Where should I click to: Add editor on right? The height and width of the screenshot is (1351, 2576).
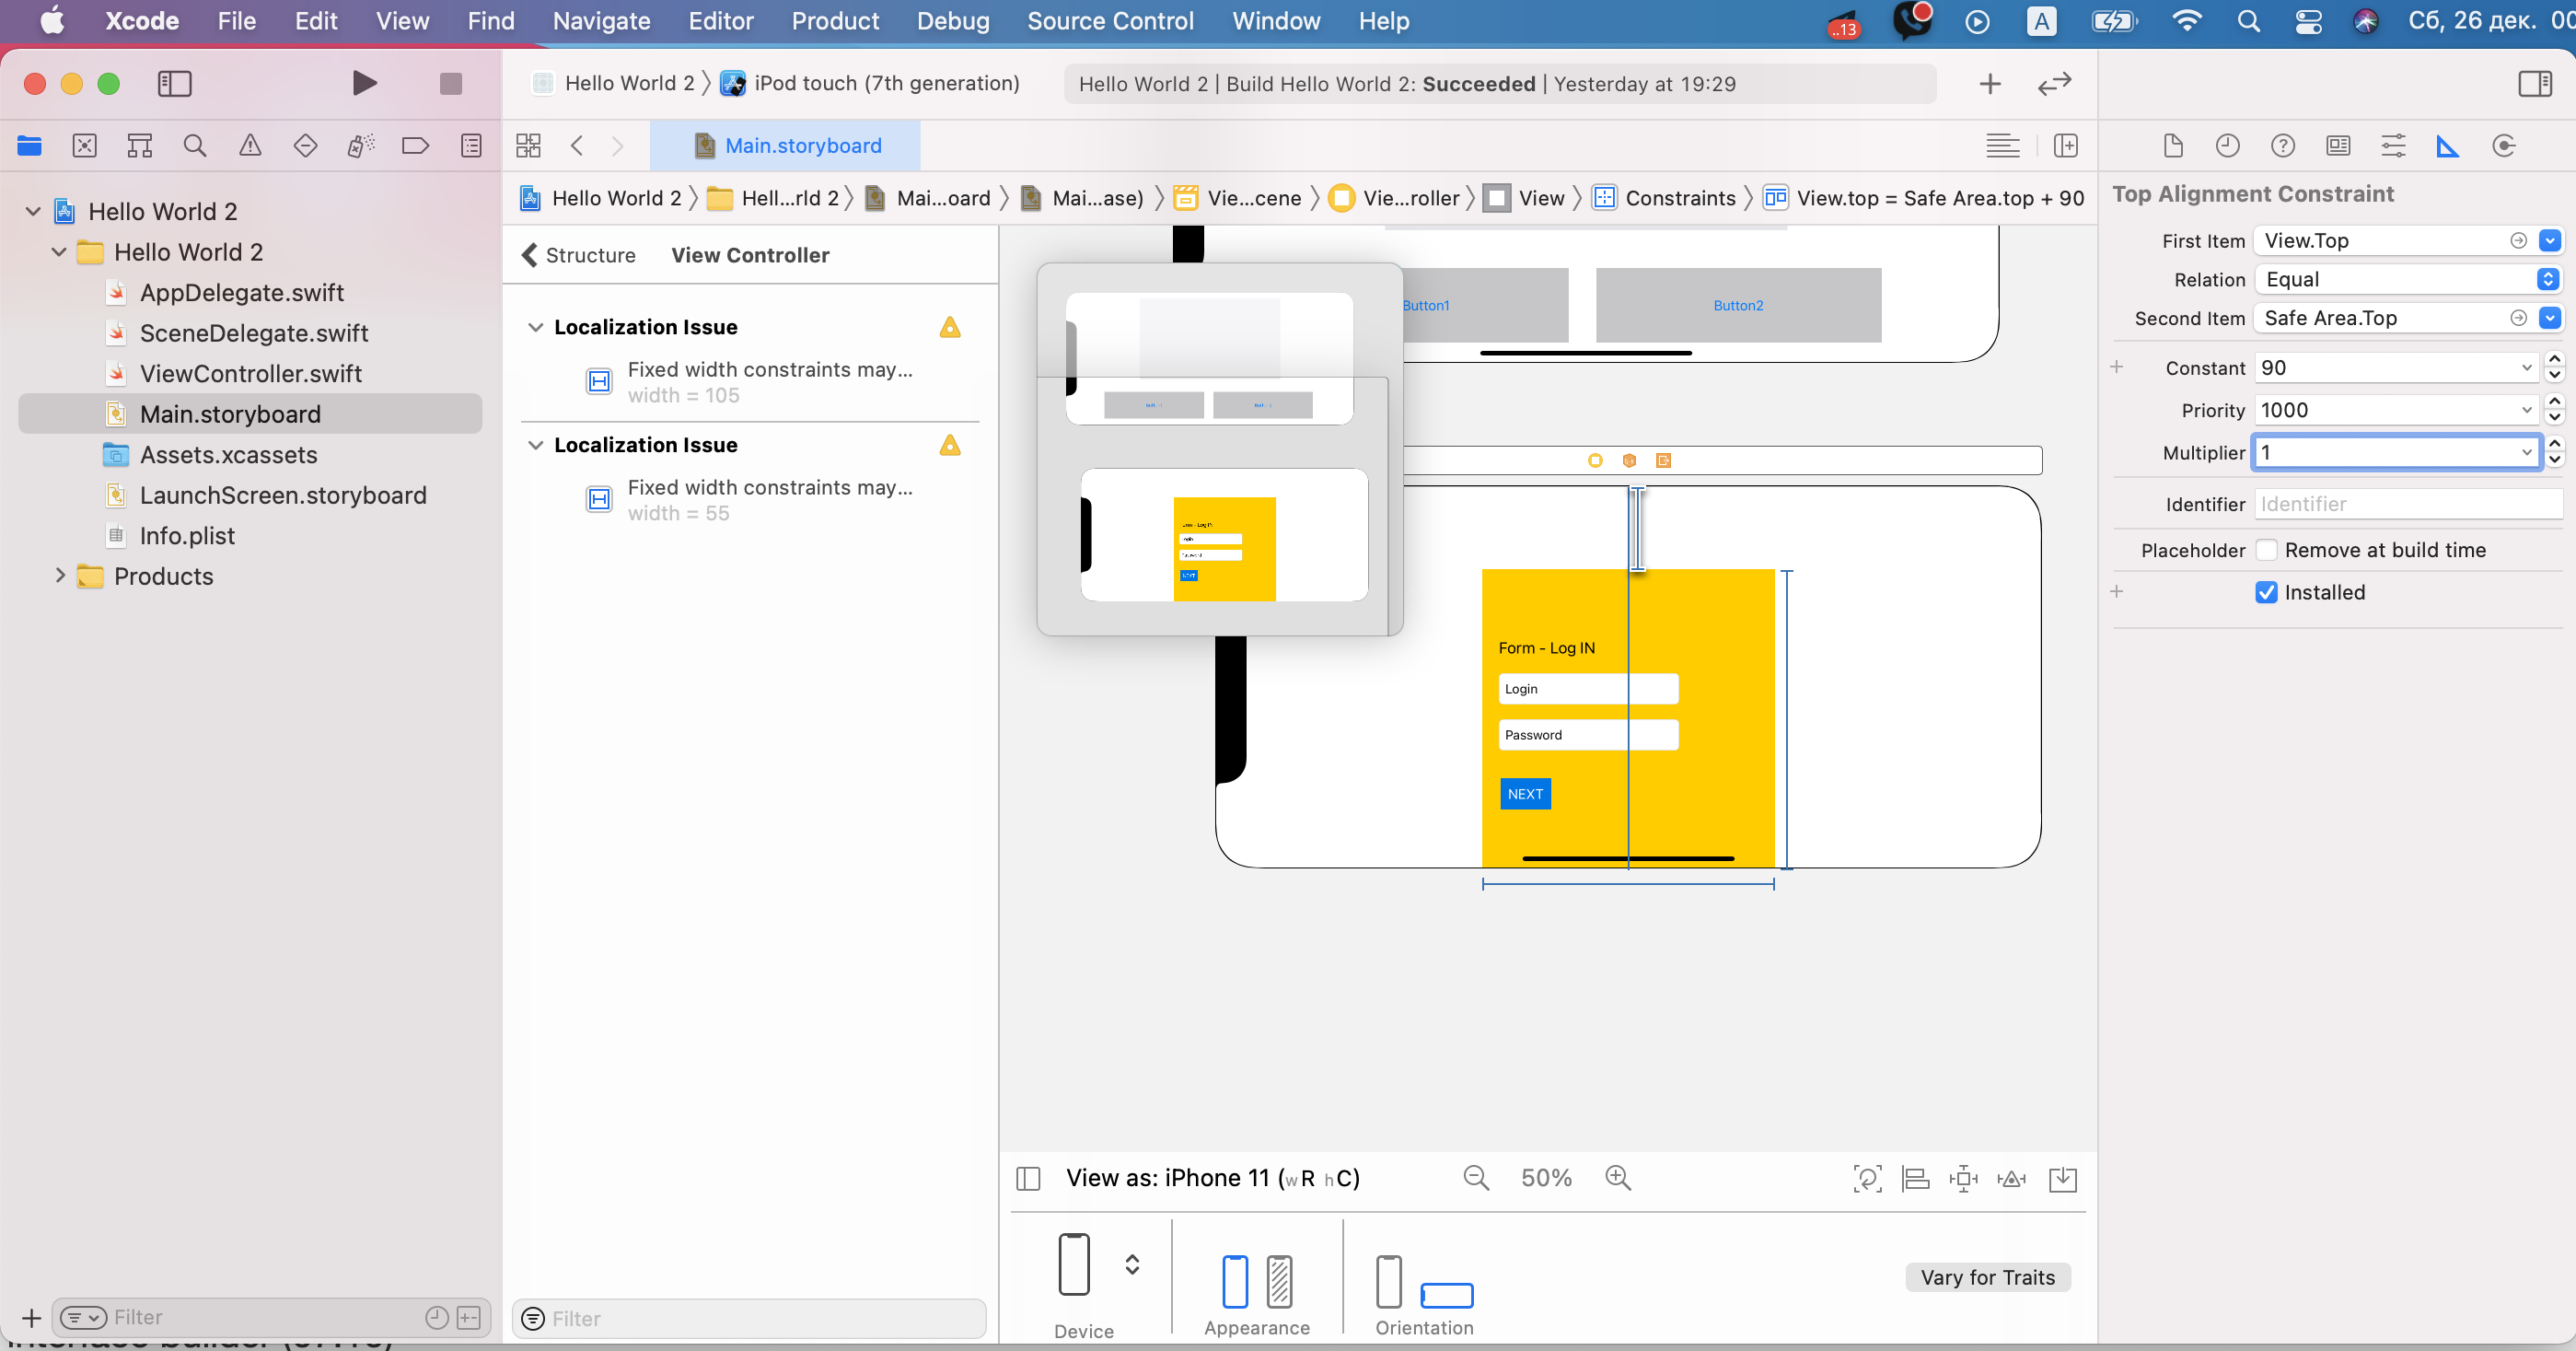(x=2066, y=146)
